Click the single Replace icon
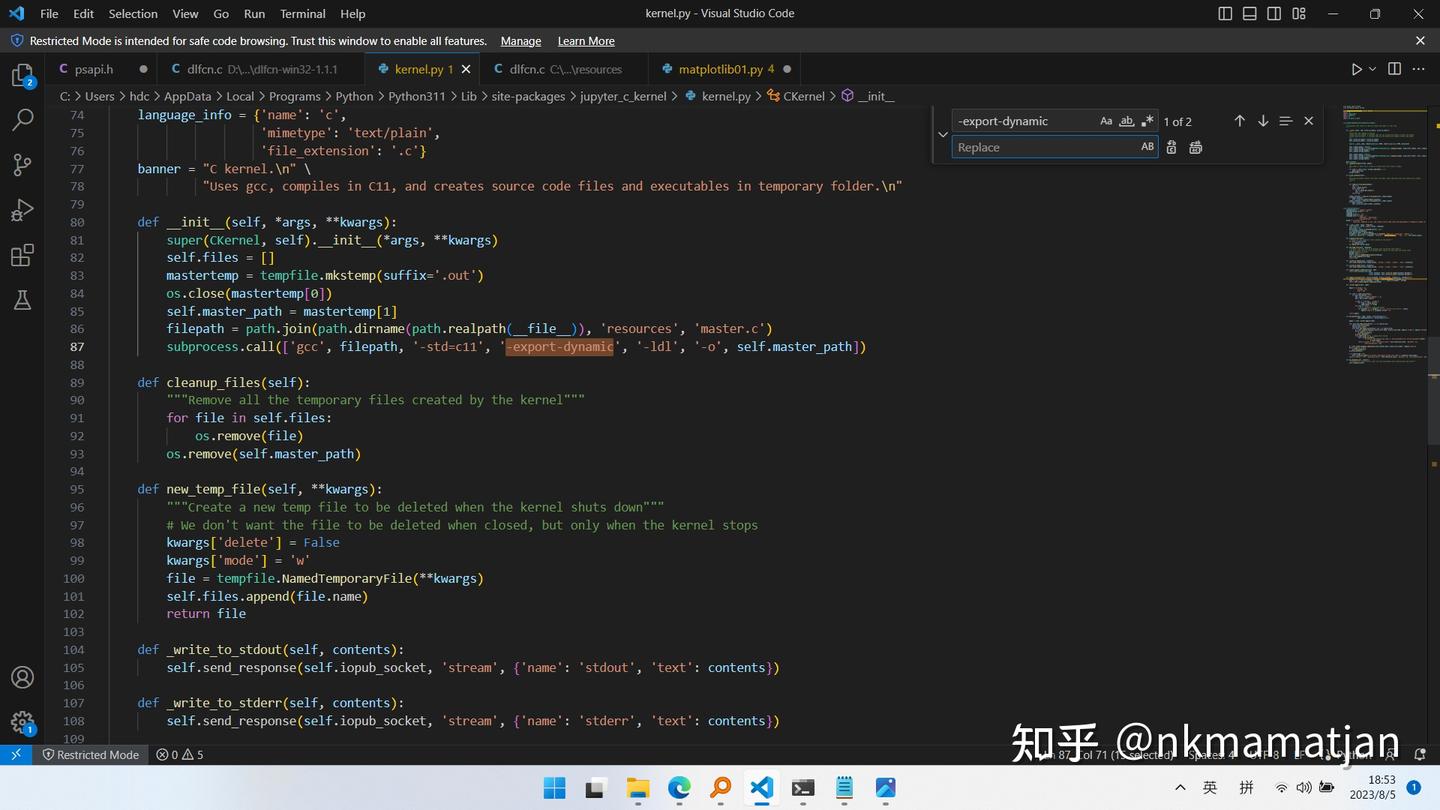The width and height of the screenshot is (1440, 810). point(1171,147)
